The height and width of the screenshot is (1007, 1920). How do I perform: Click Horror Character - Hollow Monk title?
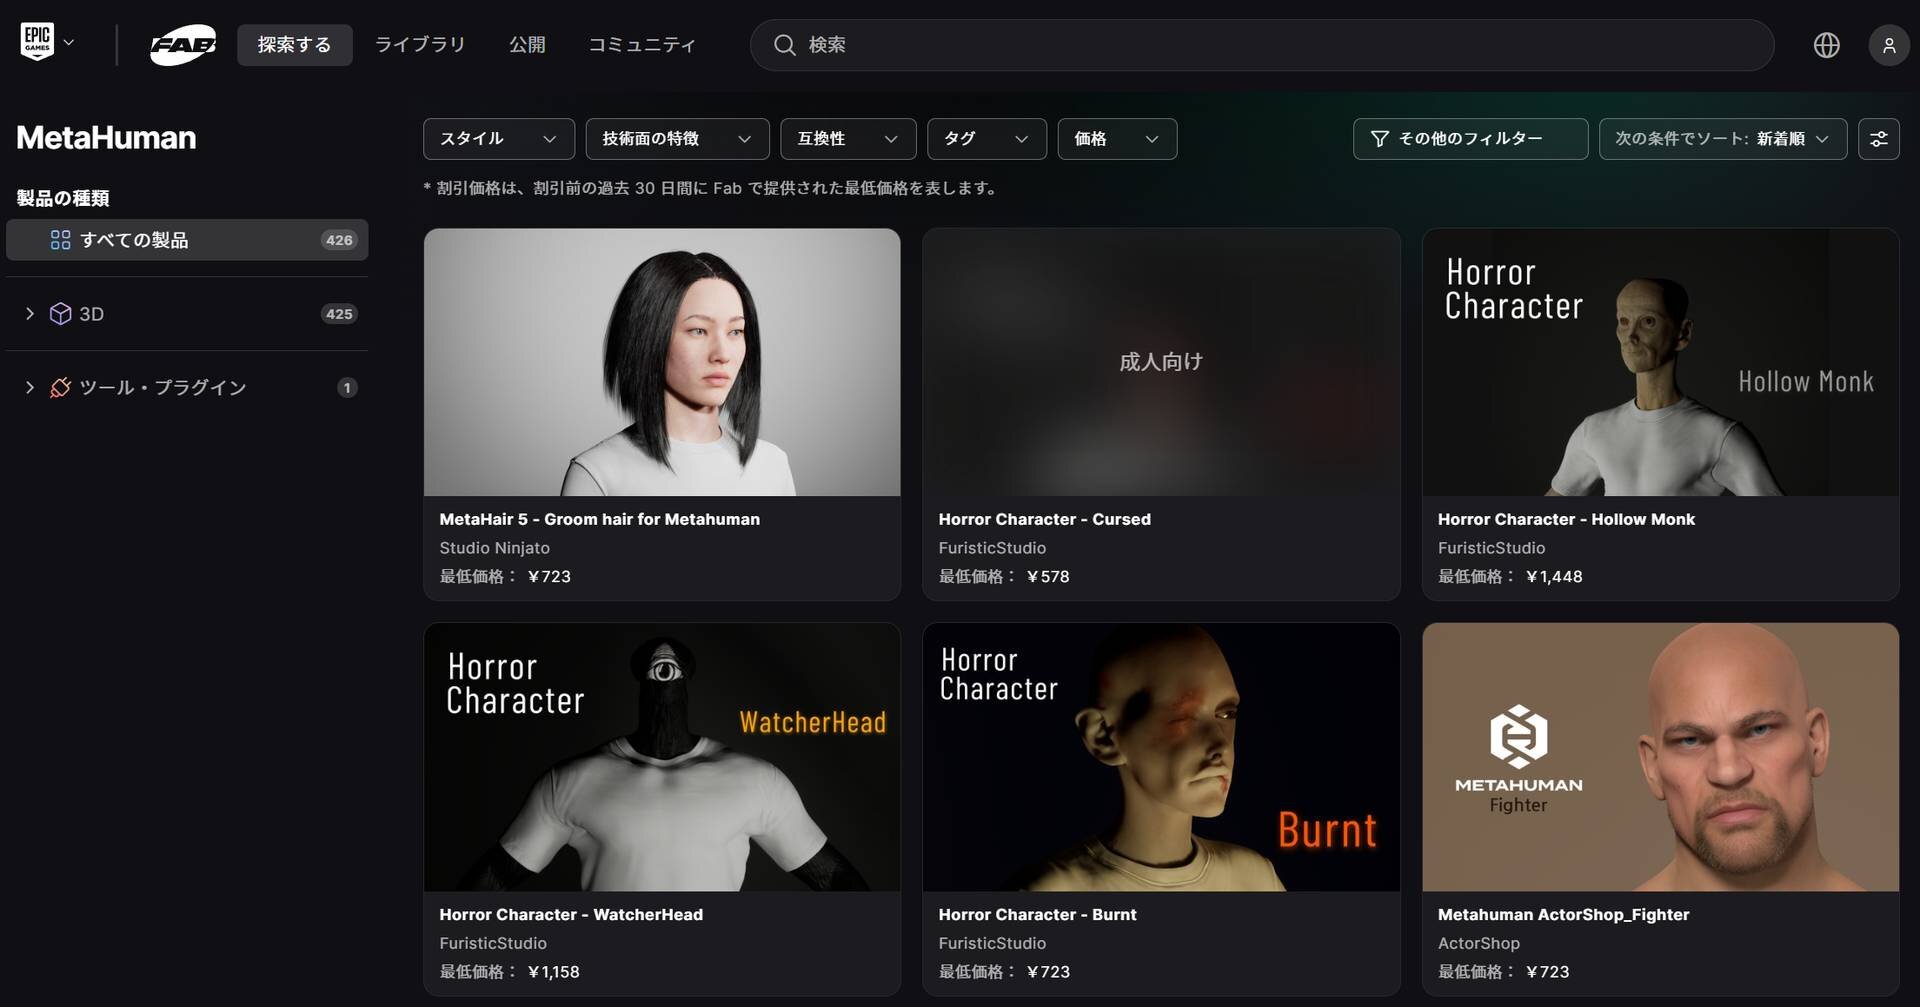[x=1566, y=519]
